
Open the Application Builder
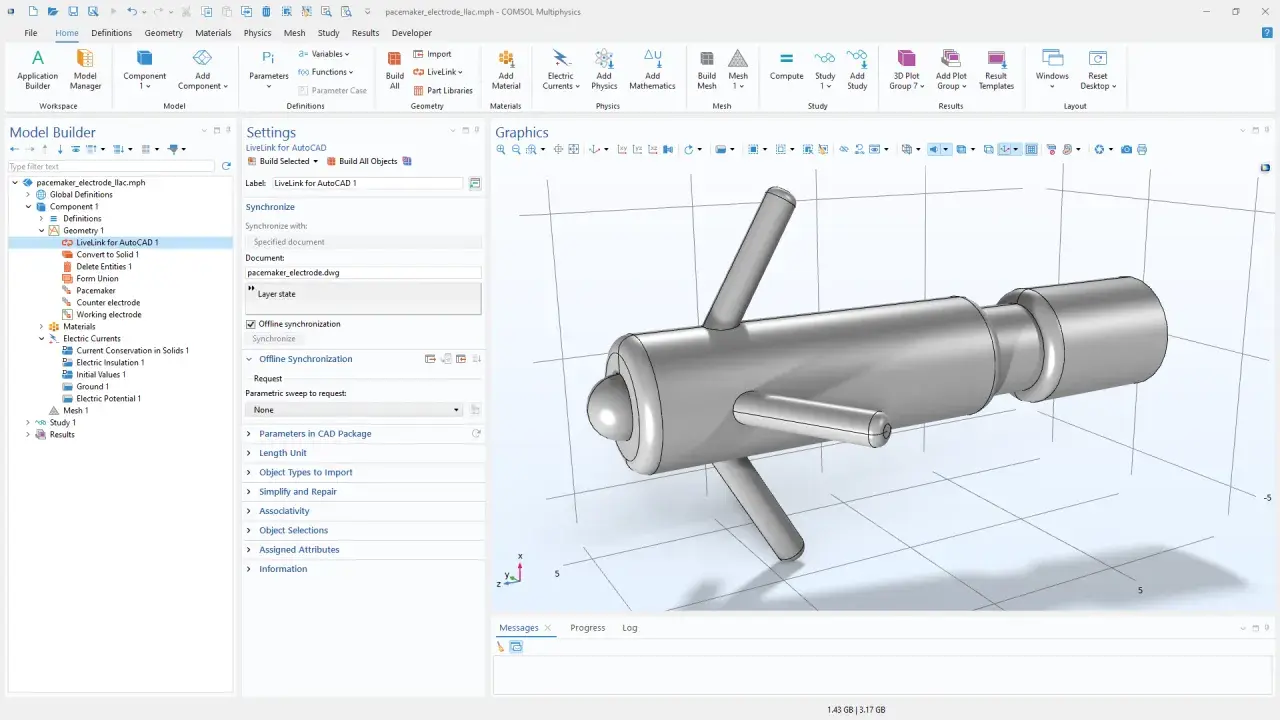[38, 69]
